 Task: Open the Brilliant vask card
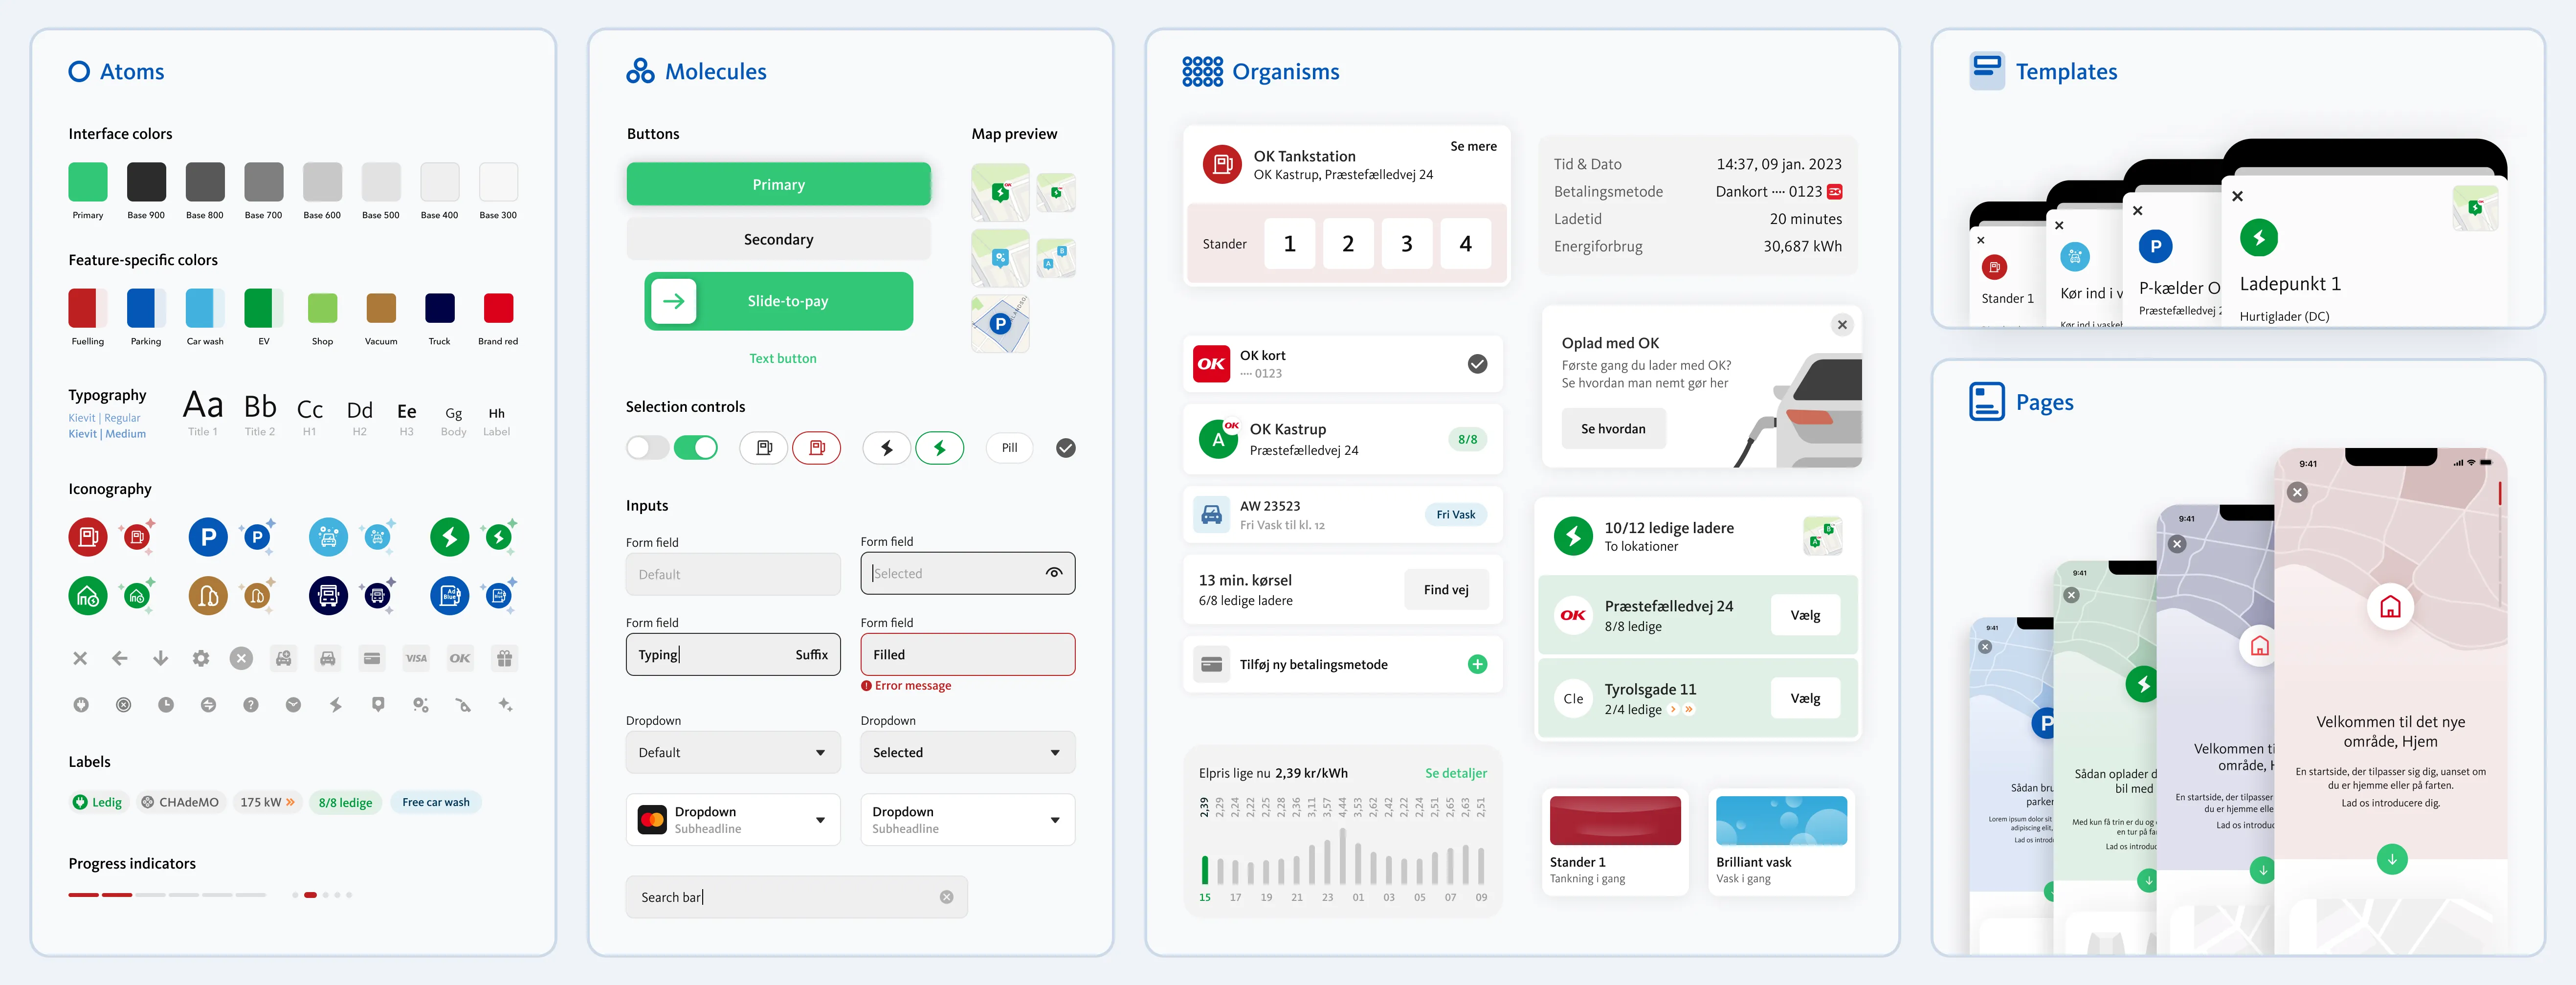click(1781, 842)
